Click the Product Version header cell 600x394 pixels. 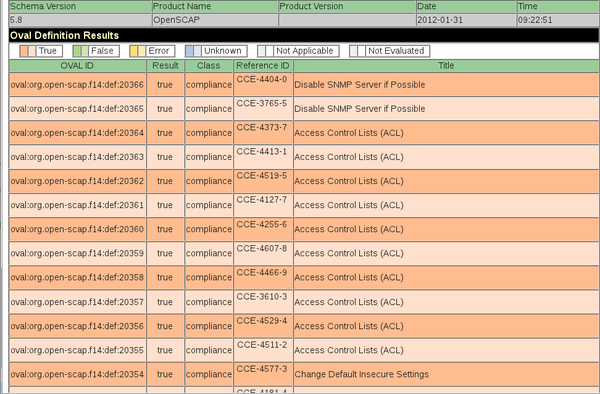(x=347, y=7)
